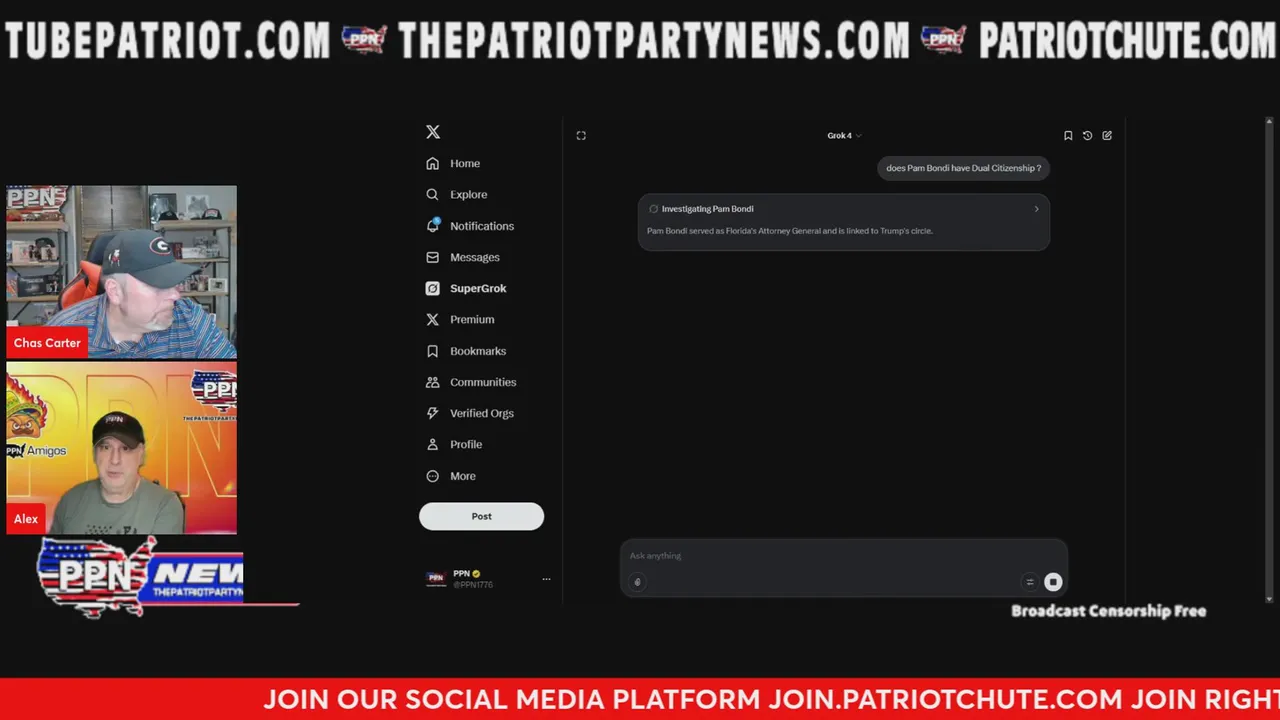This screenshot has width=1280, height=720.
Task: Click the Chas Carter webcam thumbnail
Action: (x=122, y=272)
